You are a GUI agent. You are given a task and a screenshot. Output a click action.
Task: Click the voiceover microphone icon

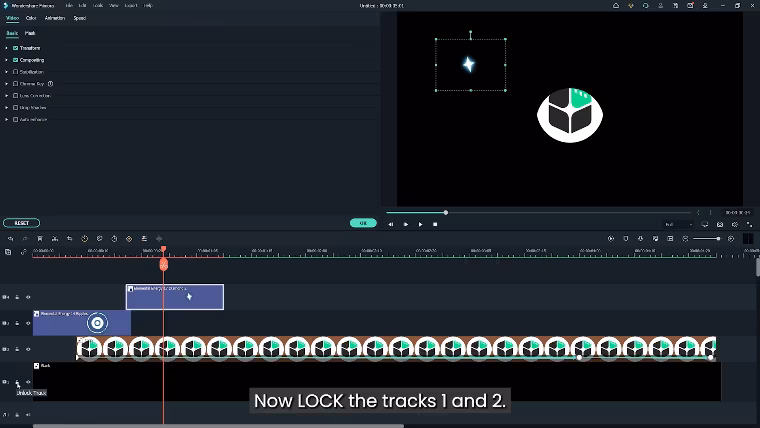click(640, 238)
